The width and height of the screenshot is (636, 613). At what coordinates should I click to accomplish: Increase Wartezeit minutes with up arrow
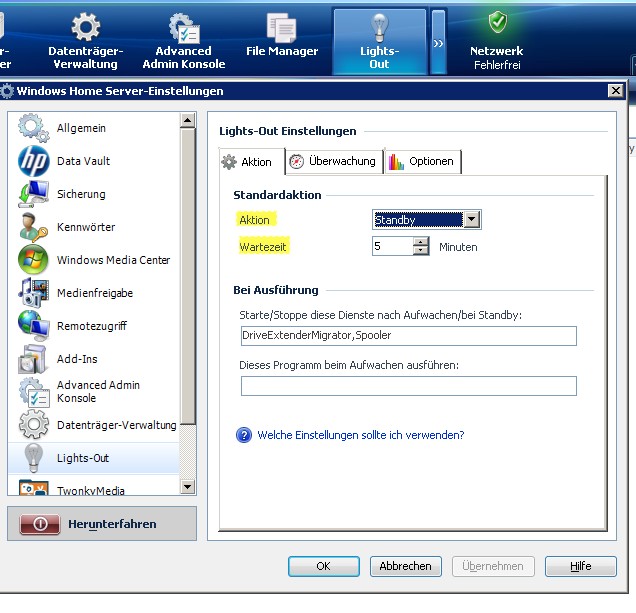coord(421,241)
